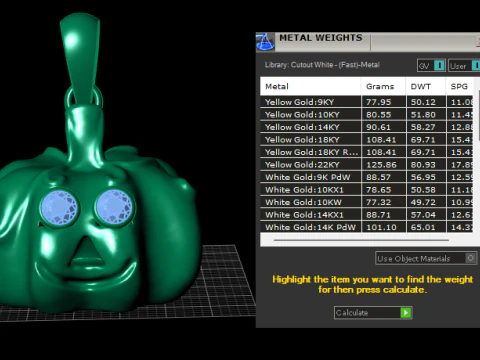
Task: Click the 90.61 grams value
Action: pyautogui.click(x=378, y=127)
